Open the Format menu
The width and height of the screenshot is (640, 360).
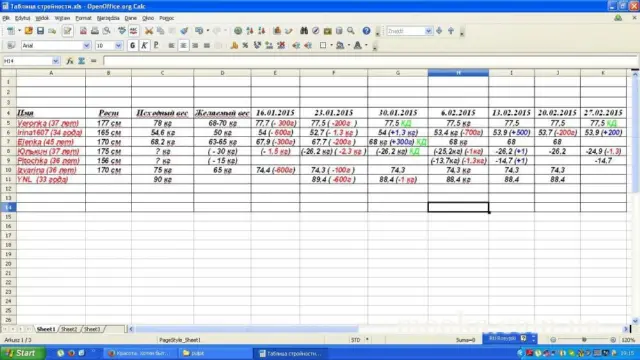click(83, 18)
